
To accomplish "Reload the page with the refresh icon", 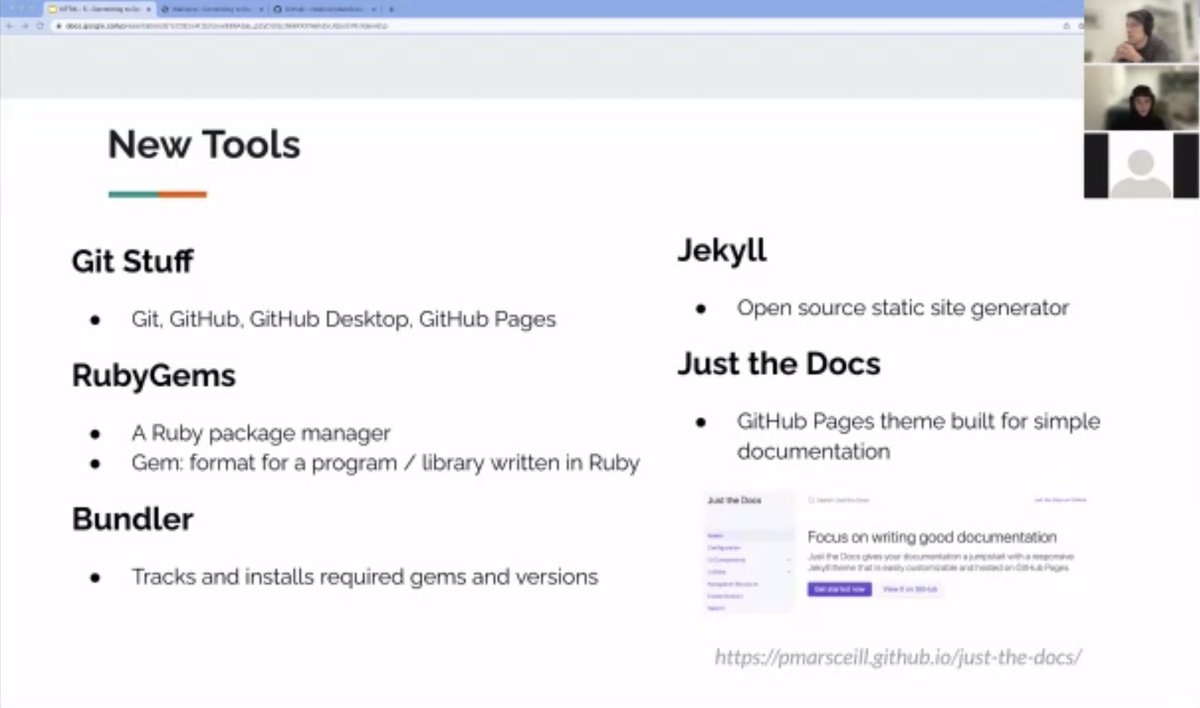I will click(39, 25).
